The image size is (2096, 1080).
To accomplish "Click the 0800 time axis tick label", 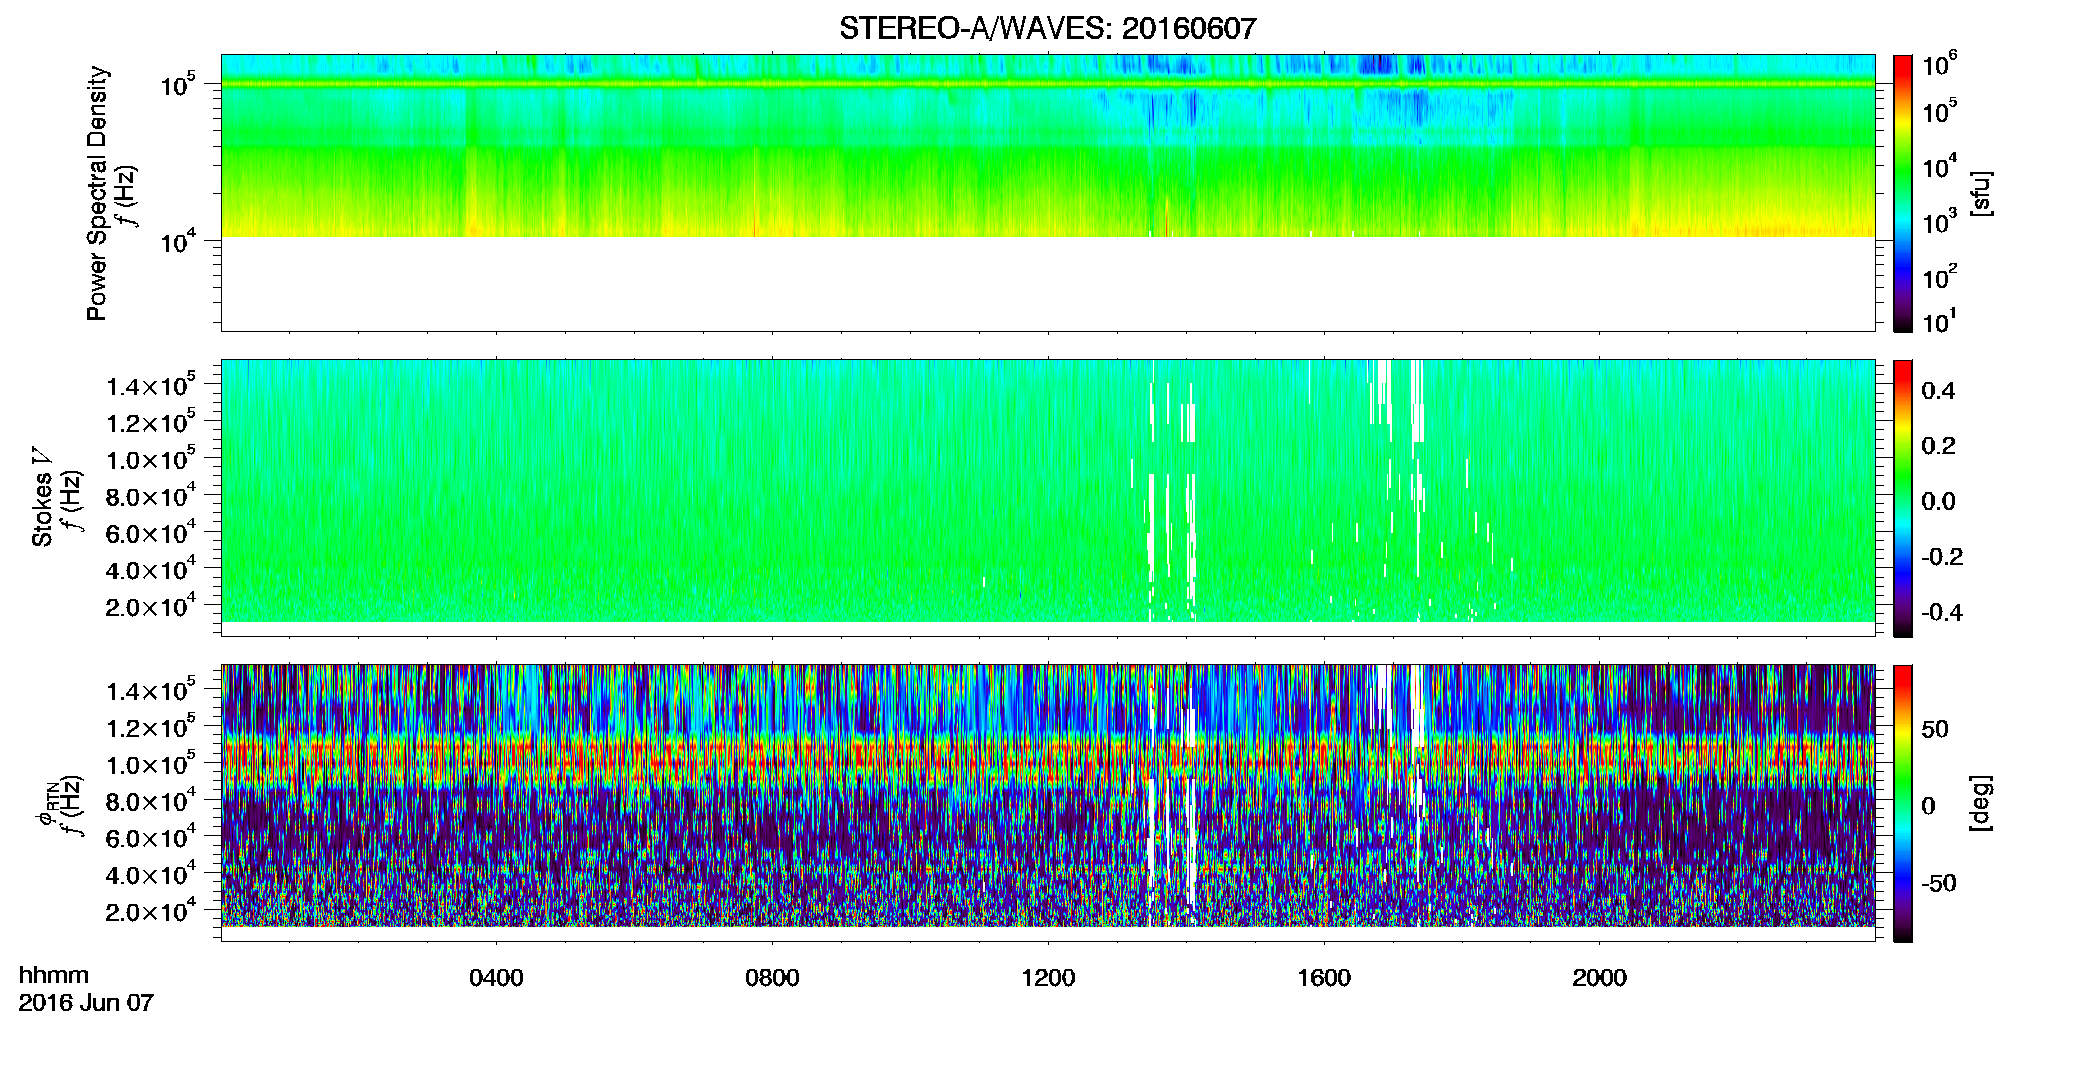I will [772, 978].
